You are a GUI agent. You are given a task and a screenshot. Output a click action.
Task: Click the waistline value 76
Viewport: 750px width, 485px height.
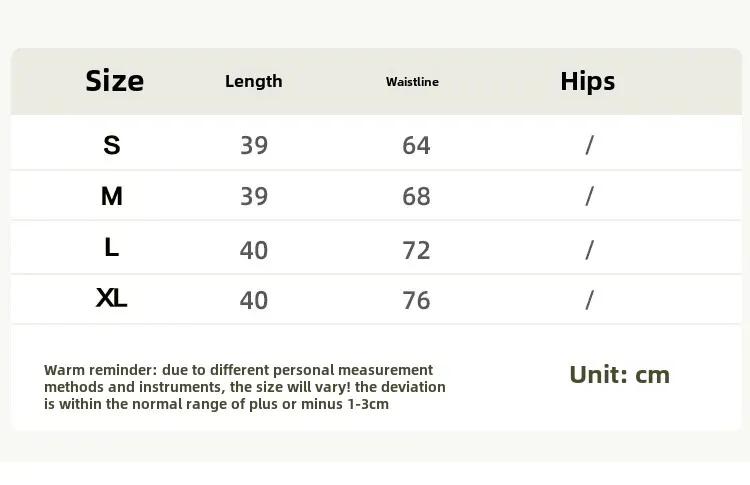pos(416,300)
